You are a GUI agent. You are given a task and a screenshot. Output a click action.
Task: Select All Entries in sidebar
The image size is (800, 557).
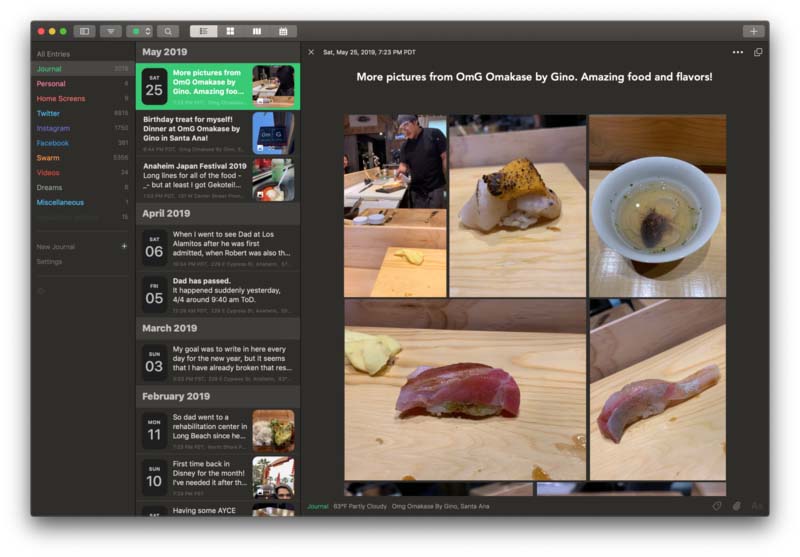(83, 54)
